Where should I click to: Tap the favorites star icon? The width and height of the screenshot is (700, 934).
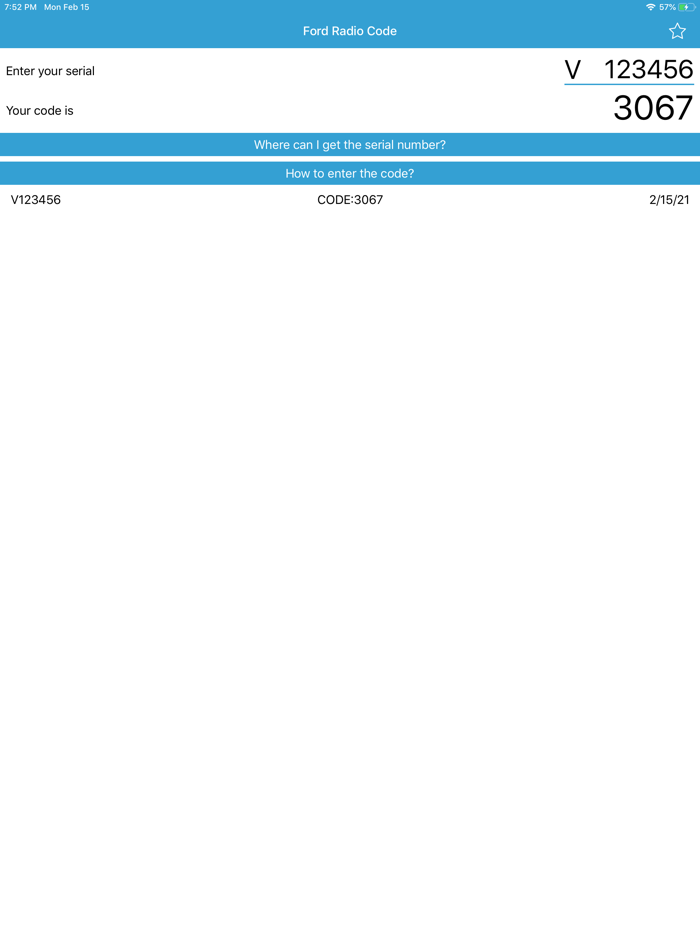(x=677, y=31)
